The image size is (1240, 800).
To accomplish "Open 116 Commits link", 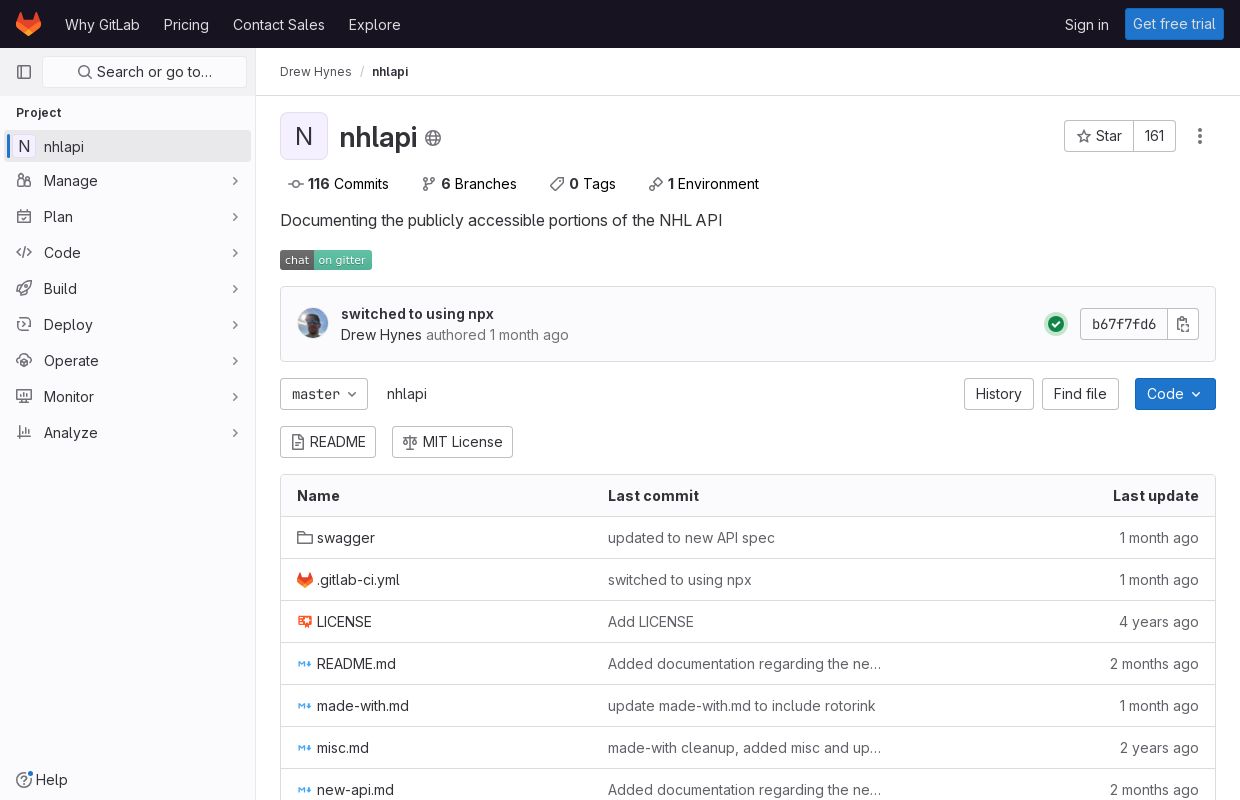I will pos(338,184).
